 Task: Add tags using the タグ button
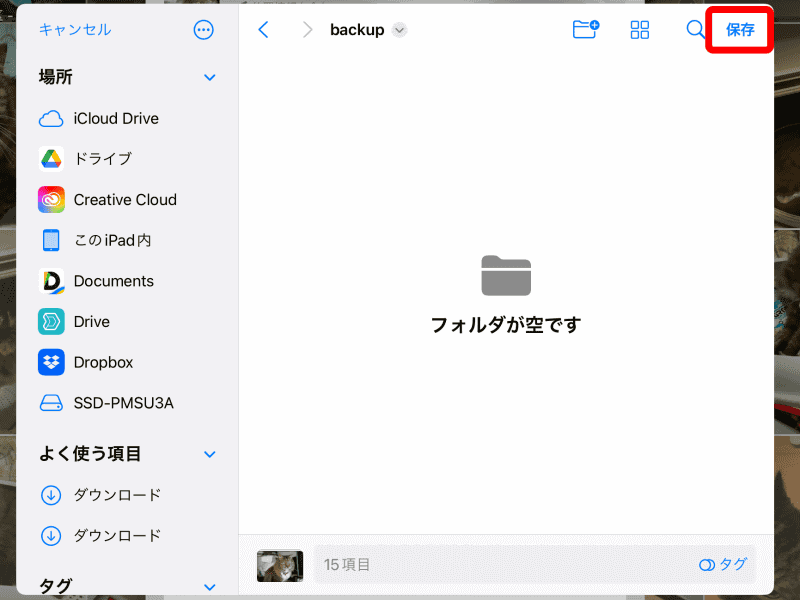coord(722,564)
